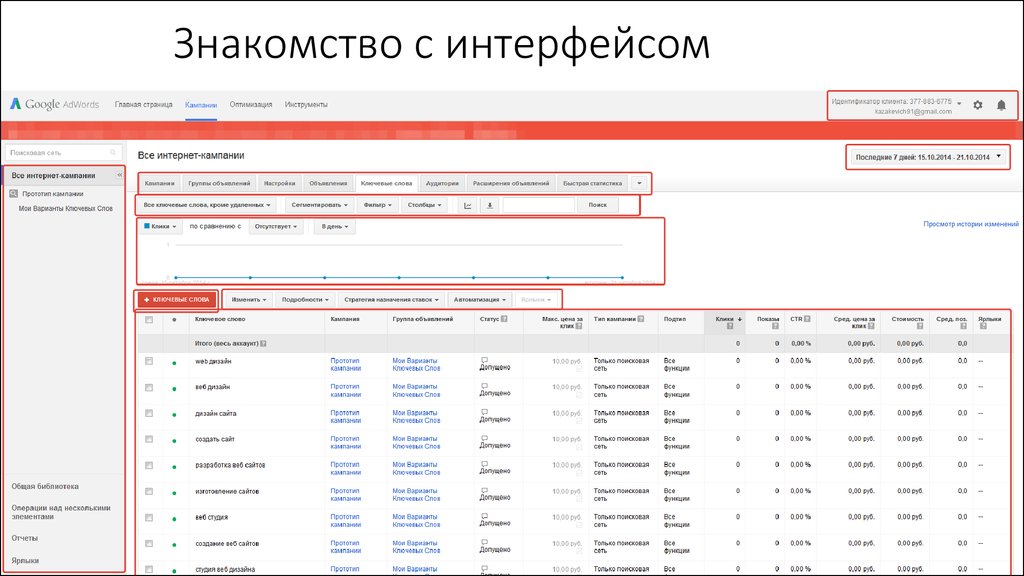Screen dimensions: 1024x576
Task: Click the Поиск button
Action: [x=598, y=205]
